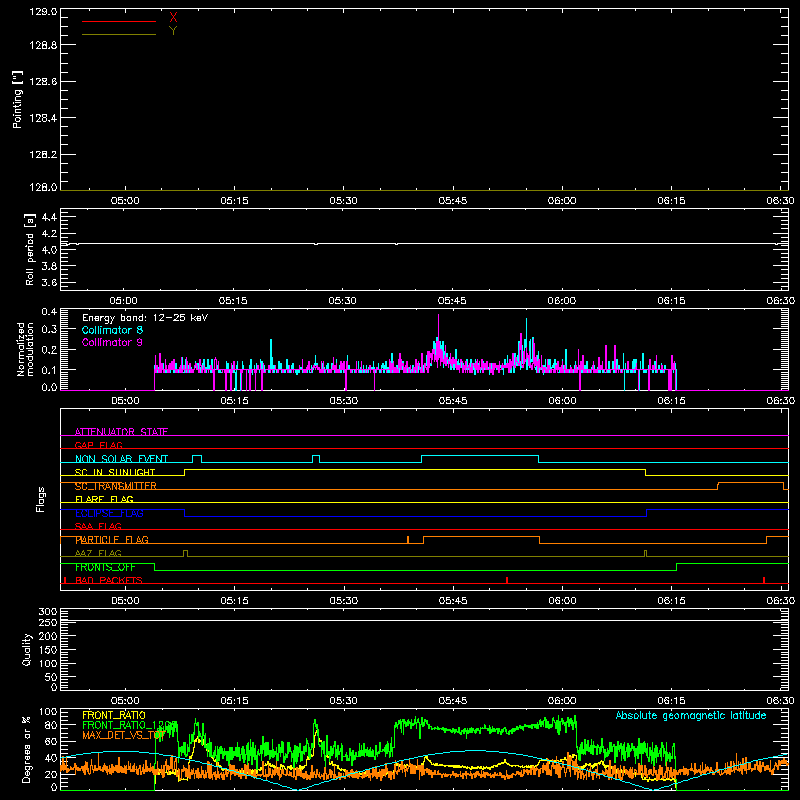Click the orange MAX_DET_VS_TOT legend label
The image size is (800, 800).
(123, 735)
